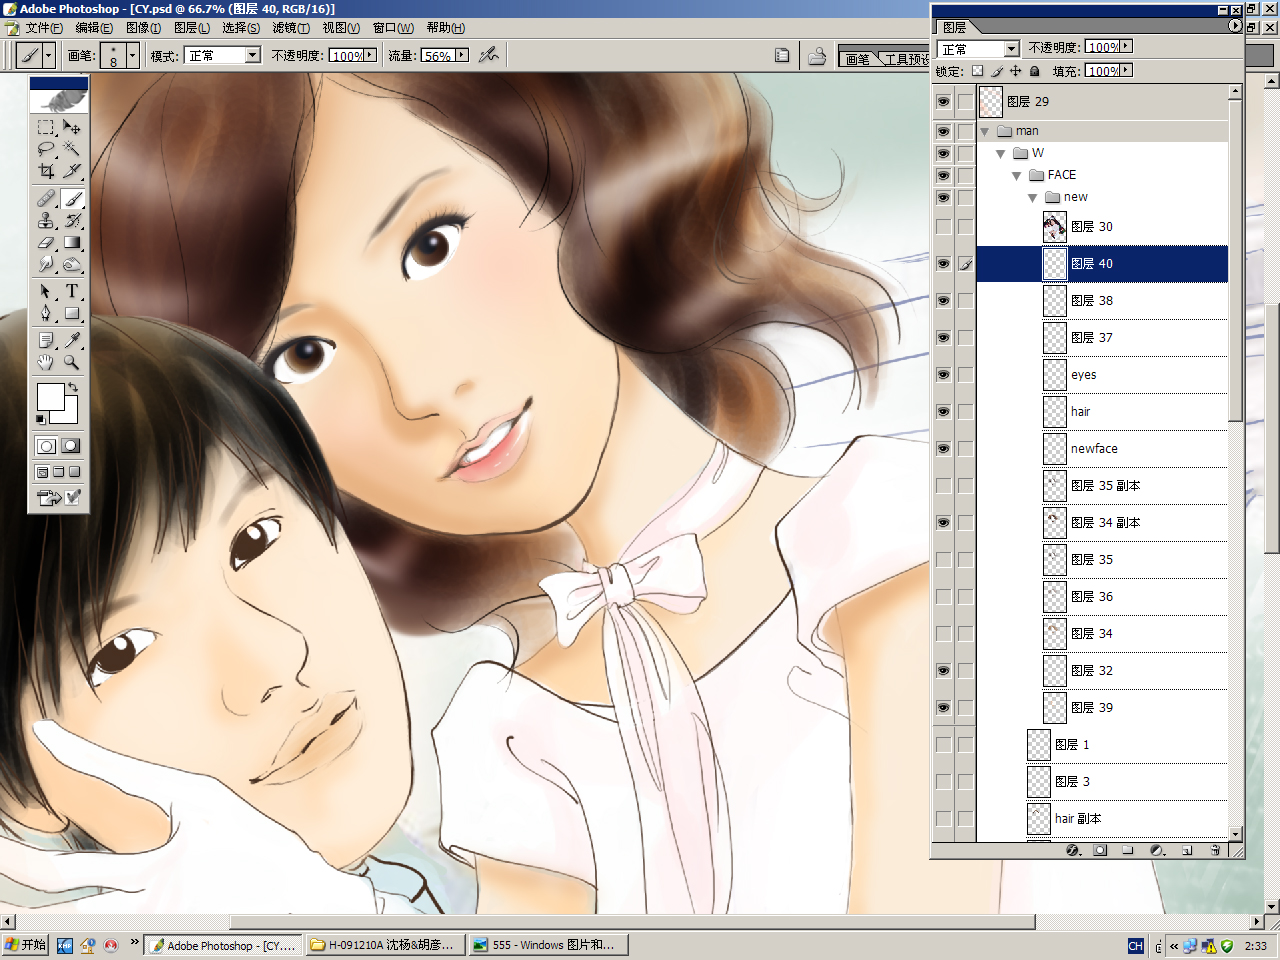This screenshot has width=1280, height=960.
Task: Collapse the new layer folder
Action: pyautogui.click(x=1033, y=197)
